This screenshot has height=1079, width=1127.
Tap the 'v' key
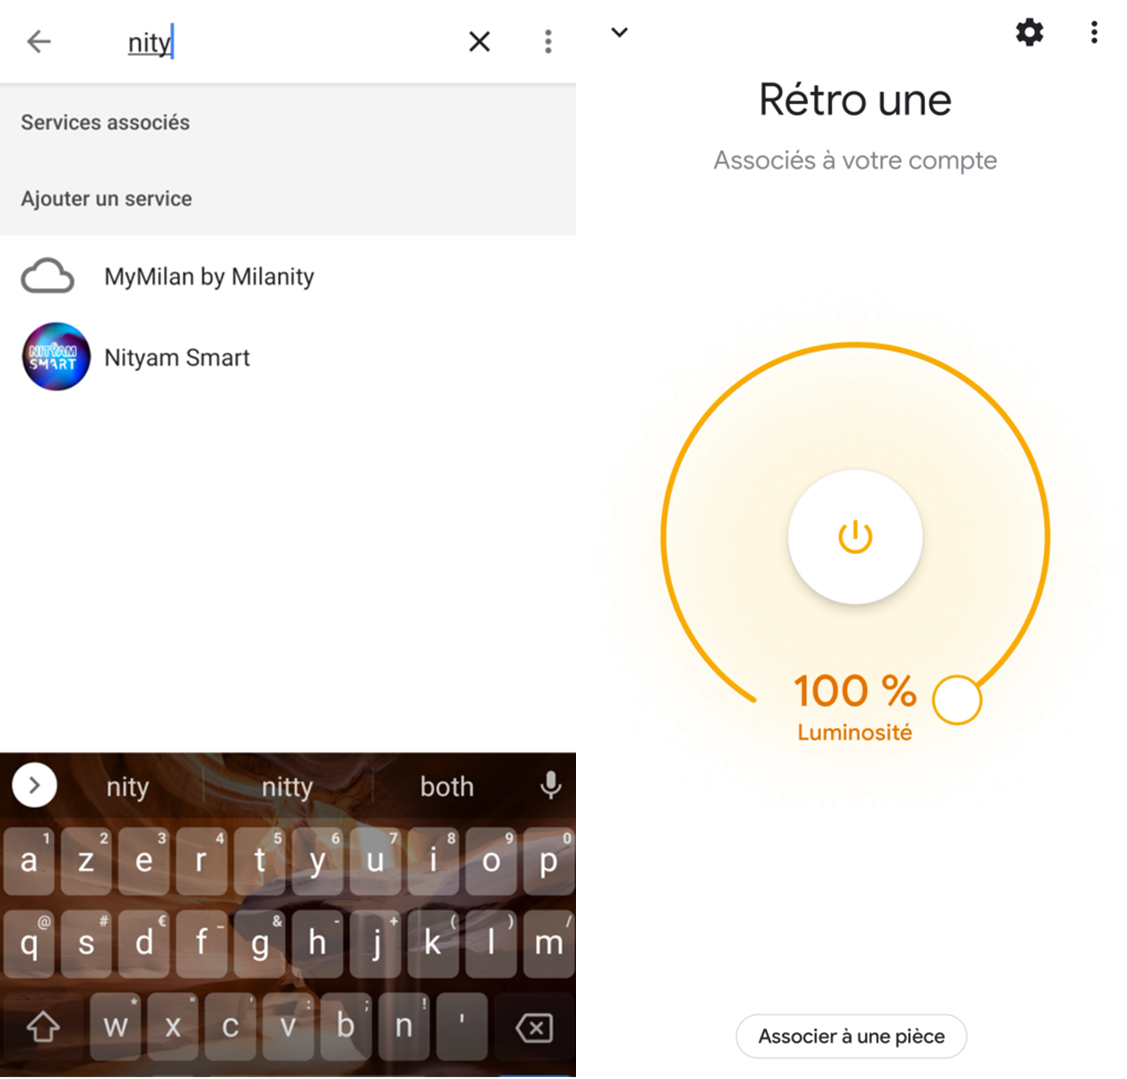tap(288, 1027)
